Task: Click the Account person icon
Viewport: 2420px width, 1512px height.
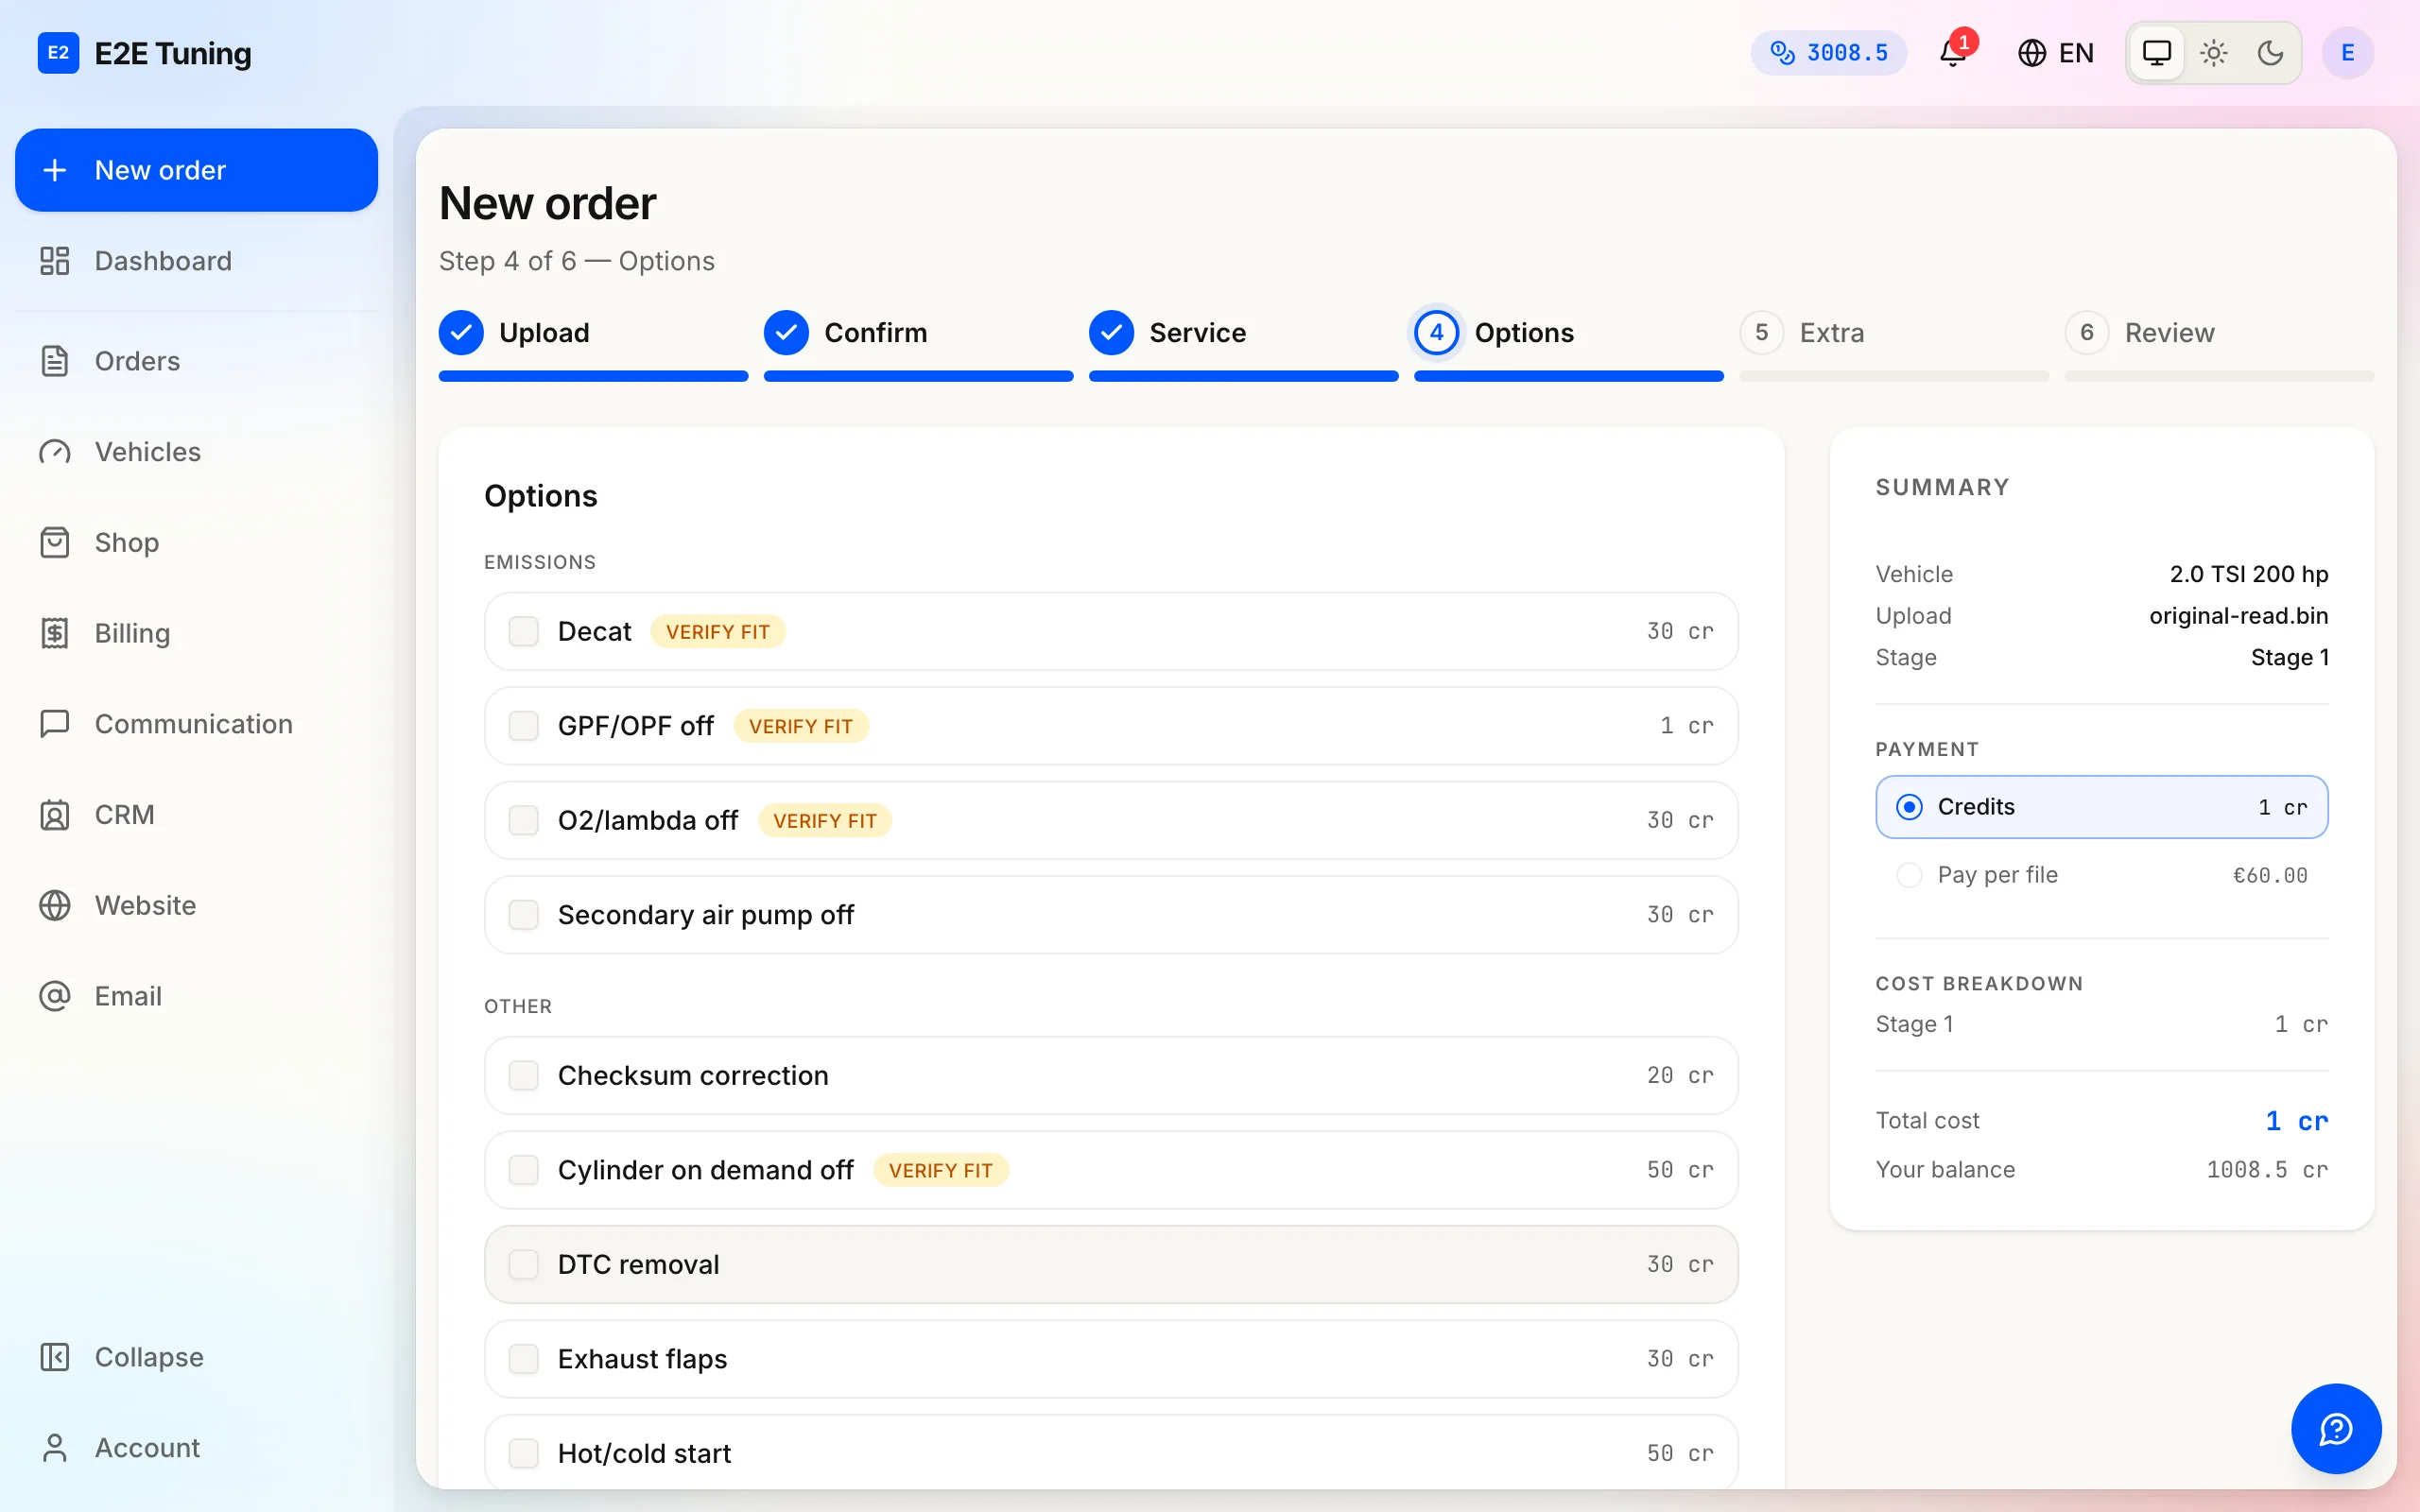Action: 55,1447
